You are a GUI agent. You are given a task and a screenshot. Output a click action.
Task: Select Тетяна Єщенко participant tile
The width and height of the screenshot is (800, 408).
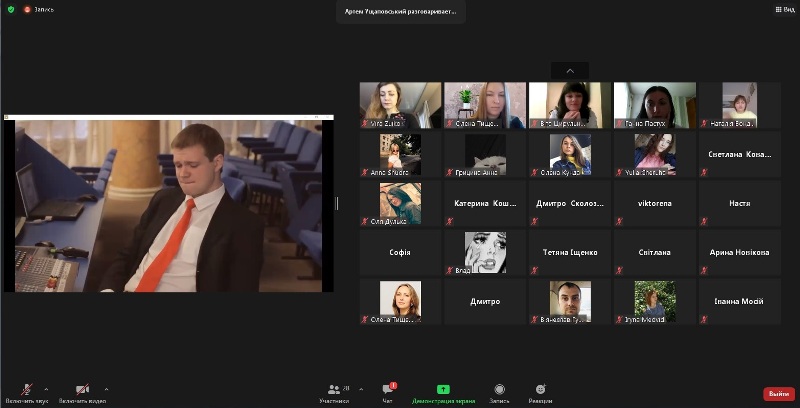coord(570,252)
